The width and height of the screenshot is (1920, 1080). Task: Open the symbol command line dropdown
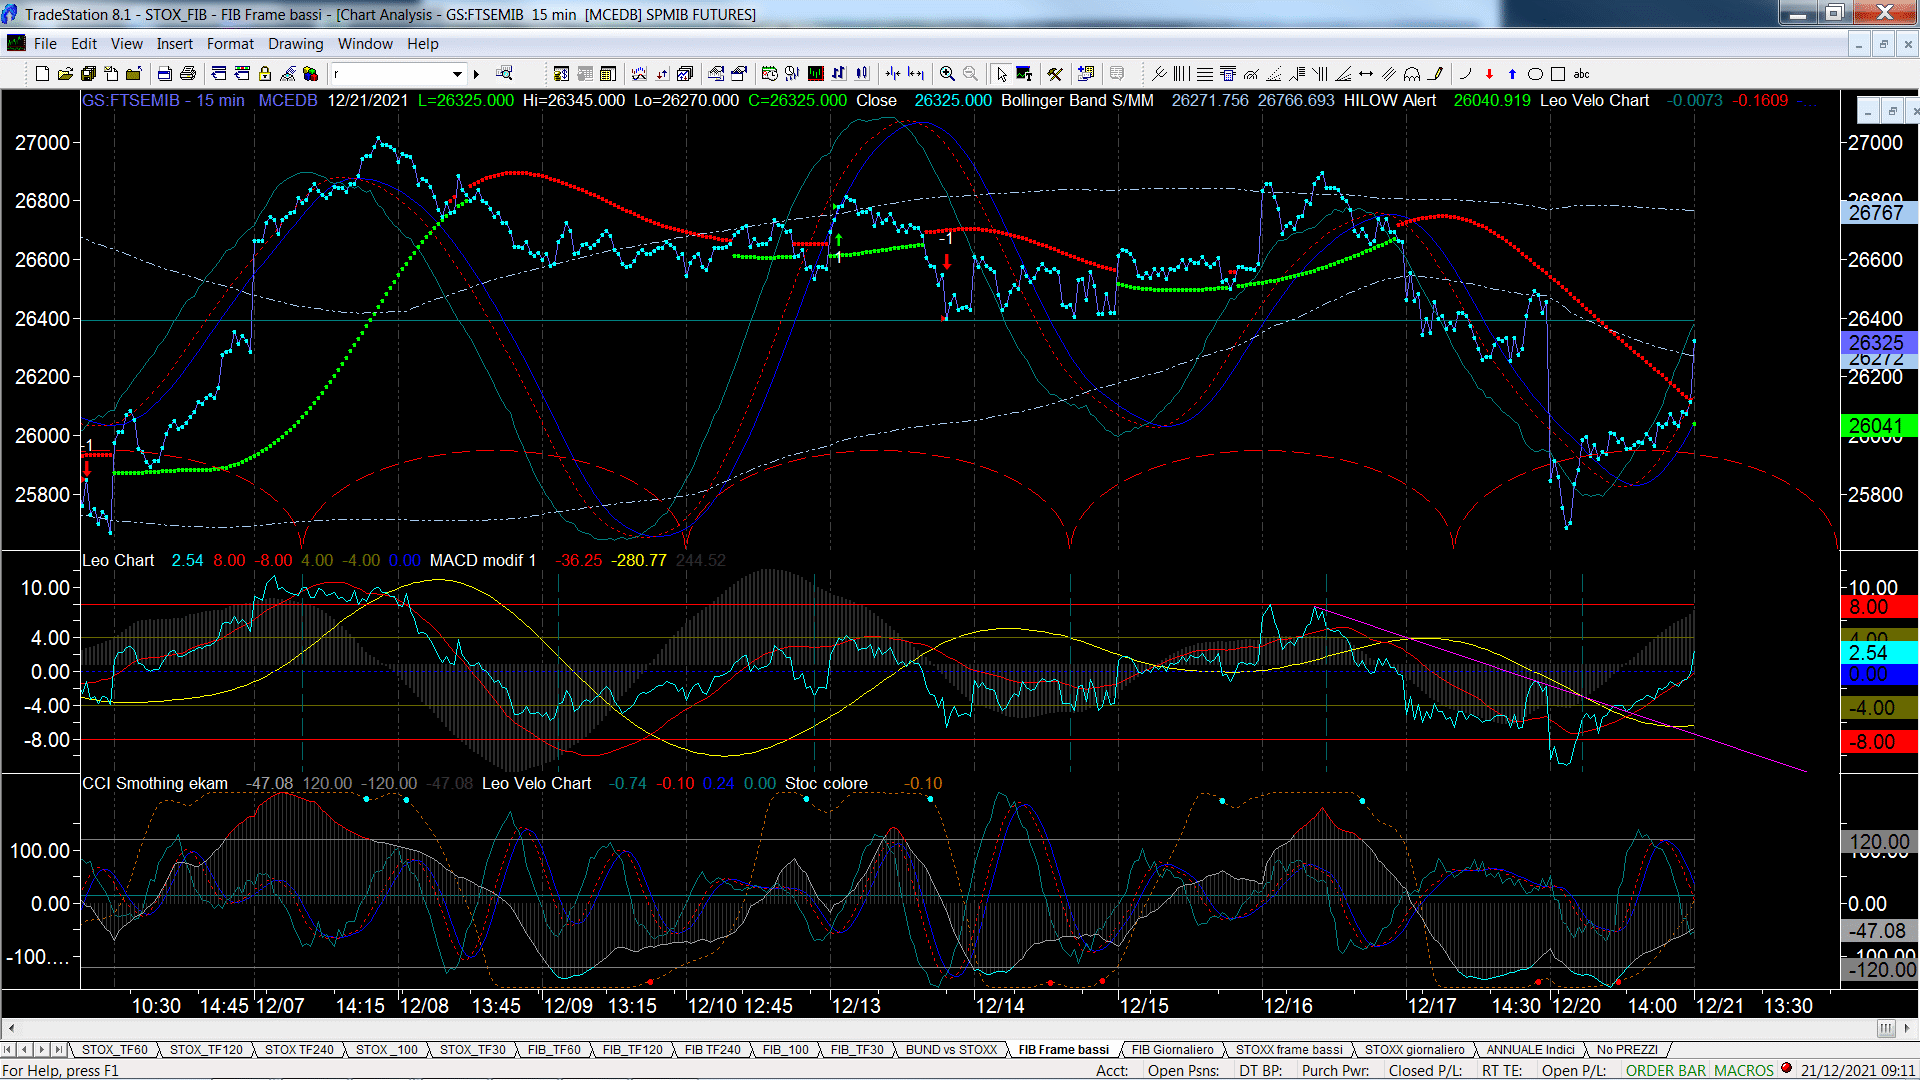click(457, 74)
